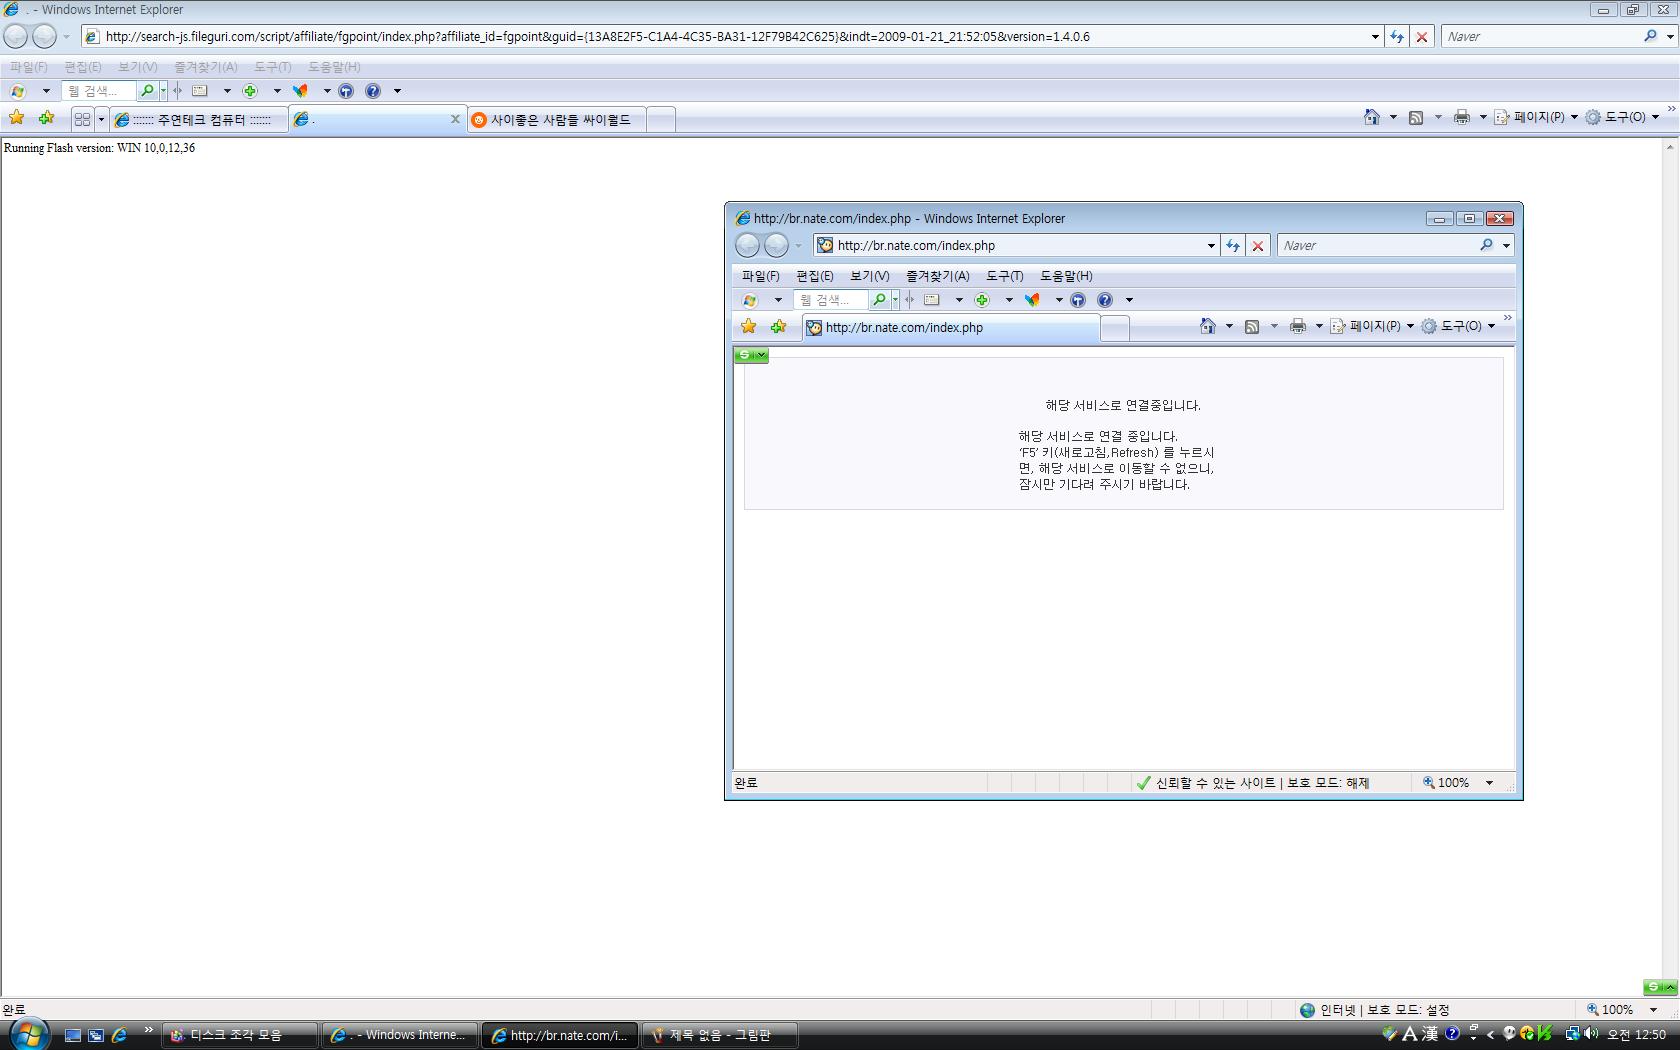1680x1050 pixels.
Task: Click the Naver search box in the br.nate.com popup
Action: pos(1378,246)
